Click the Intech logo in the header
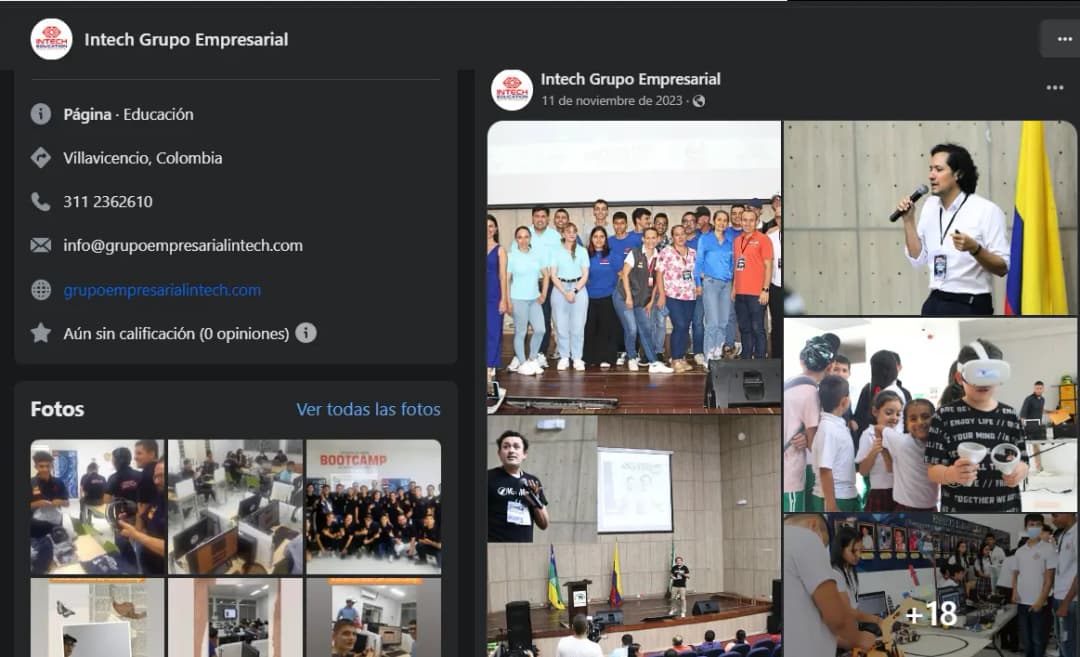The width and height of the screenshot is (1080, 657). pyautogui.click(x=51, y=39)
